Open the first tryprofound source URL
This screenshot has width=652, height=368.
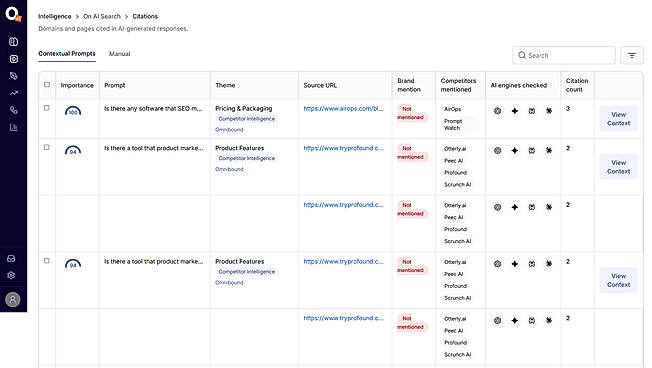pos(343,148)
